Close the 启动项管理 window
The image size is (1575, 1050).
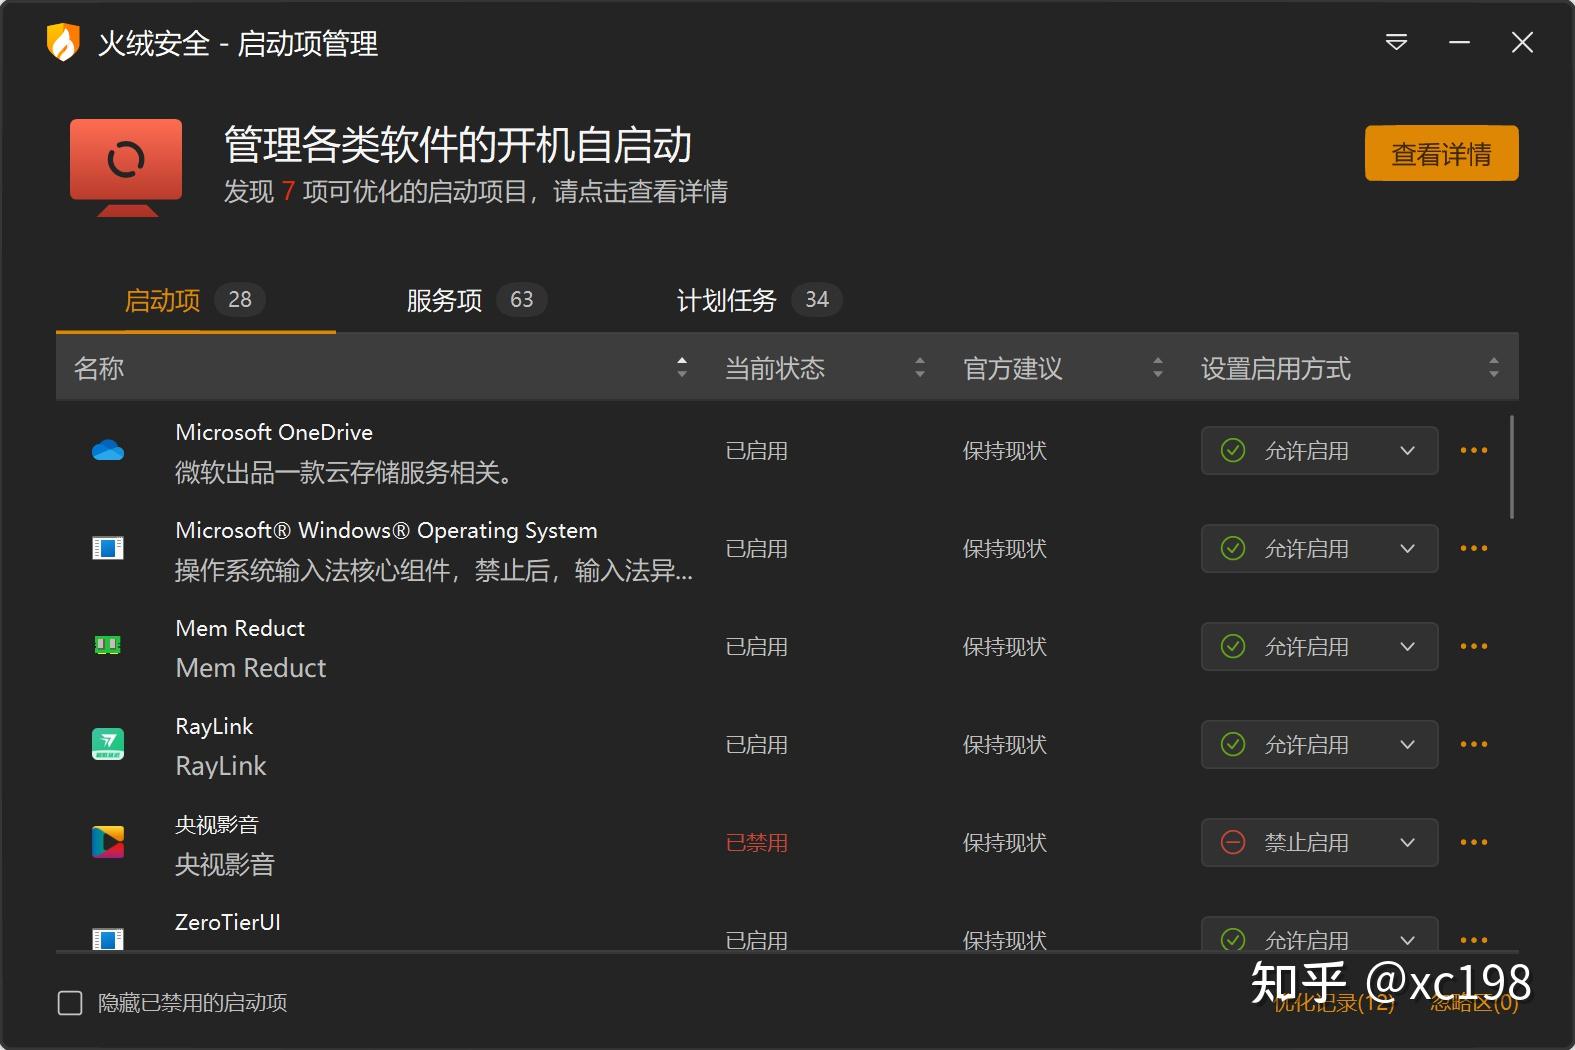pyautogui.click(x=1522, y=42)
